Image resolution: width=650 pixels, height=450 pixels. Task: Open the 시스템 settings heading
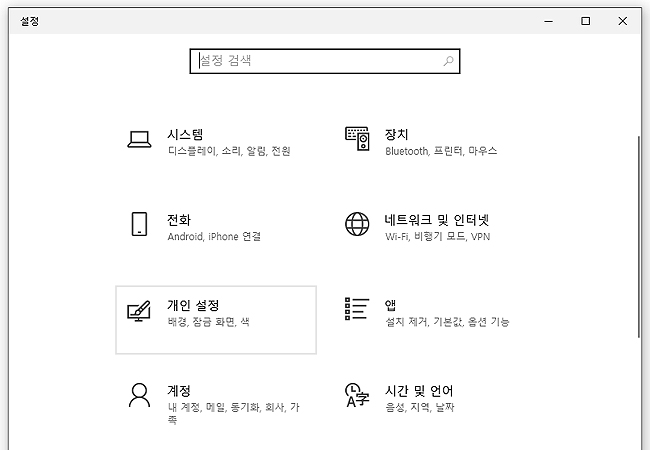click(185, 134)
